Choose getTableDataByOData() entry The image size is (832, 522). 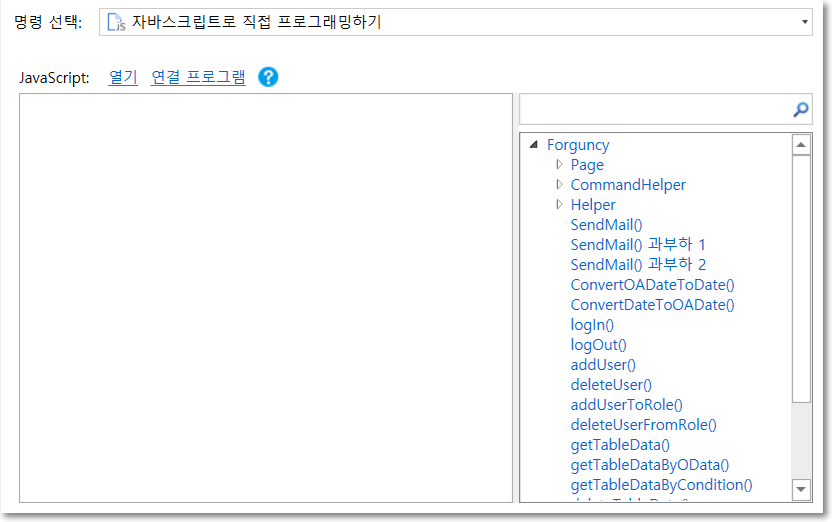click(650, 465)
